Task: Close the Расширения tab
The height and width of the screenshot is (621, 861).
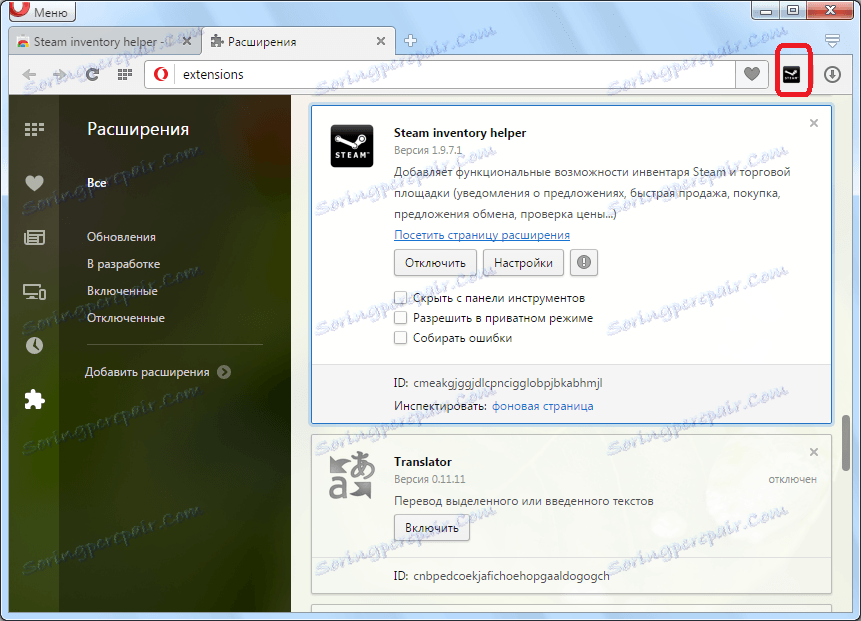Action: click(x=381, y=41)
